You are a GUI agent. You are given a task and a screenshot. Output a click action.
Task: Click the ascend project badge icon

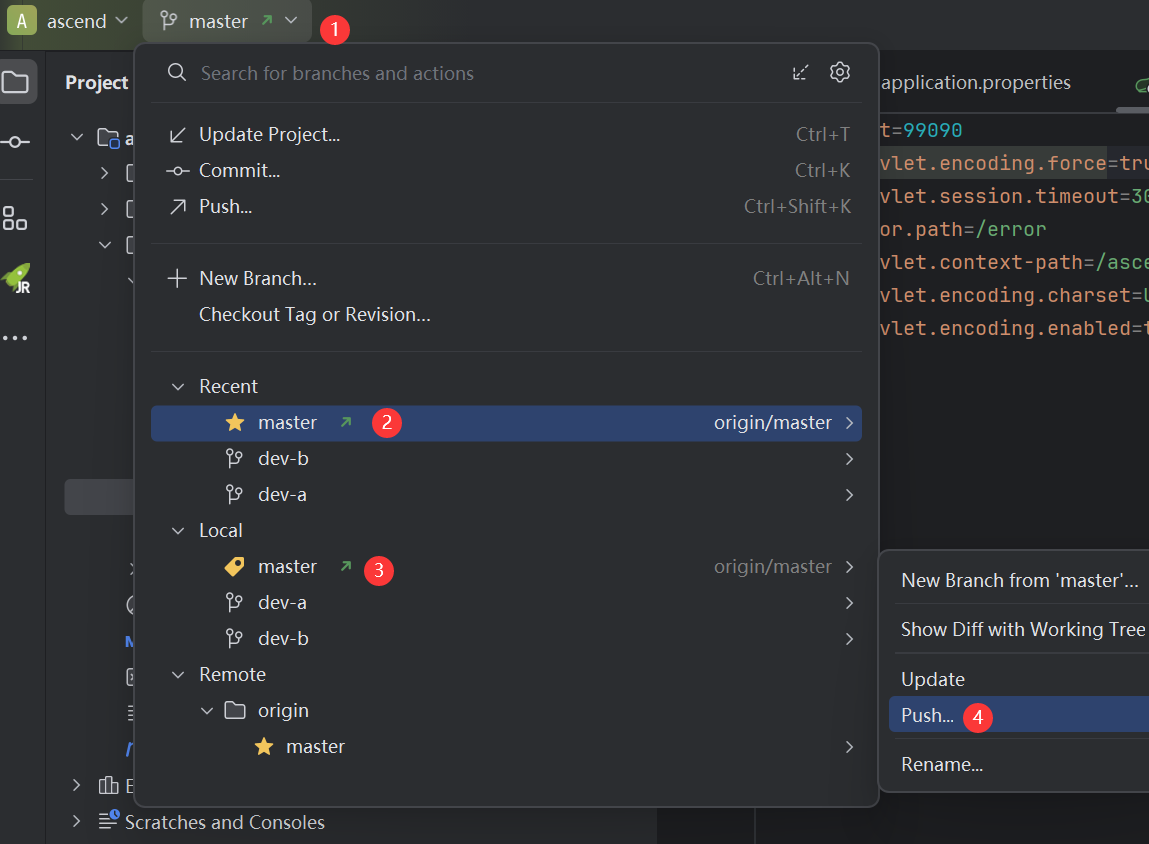pyautogui.click(x=21, y=20)
